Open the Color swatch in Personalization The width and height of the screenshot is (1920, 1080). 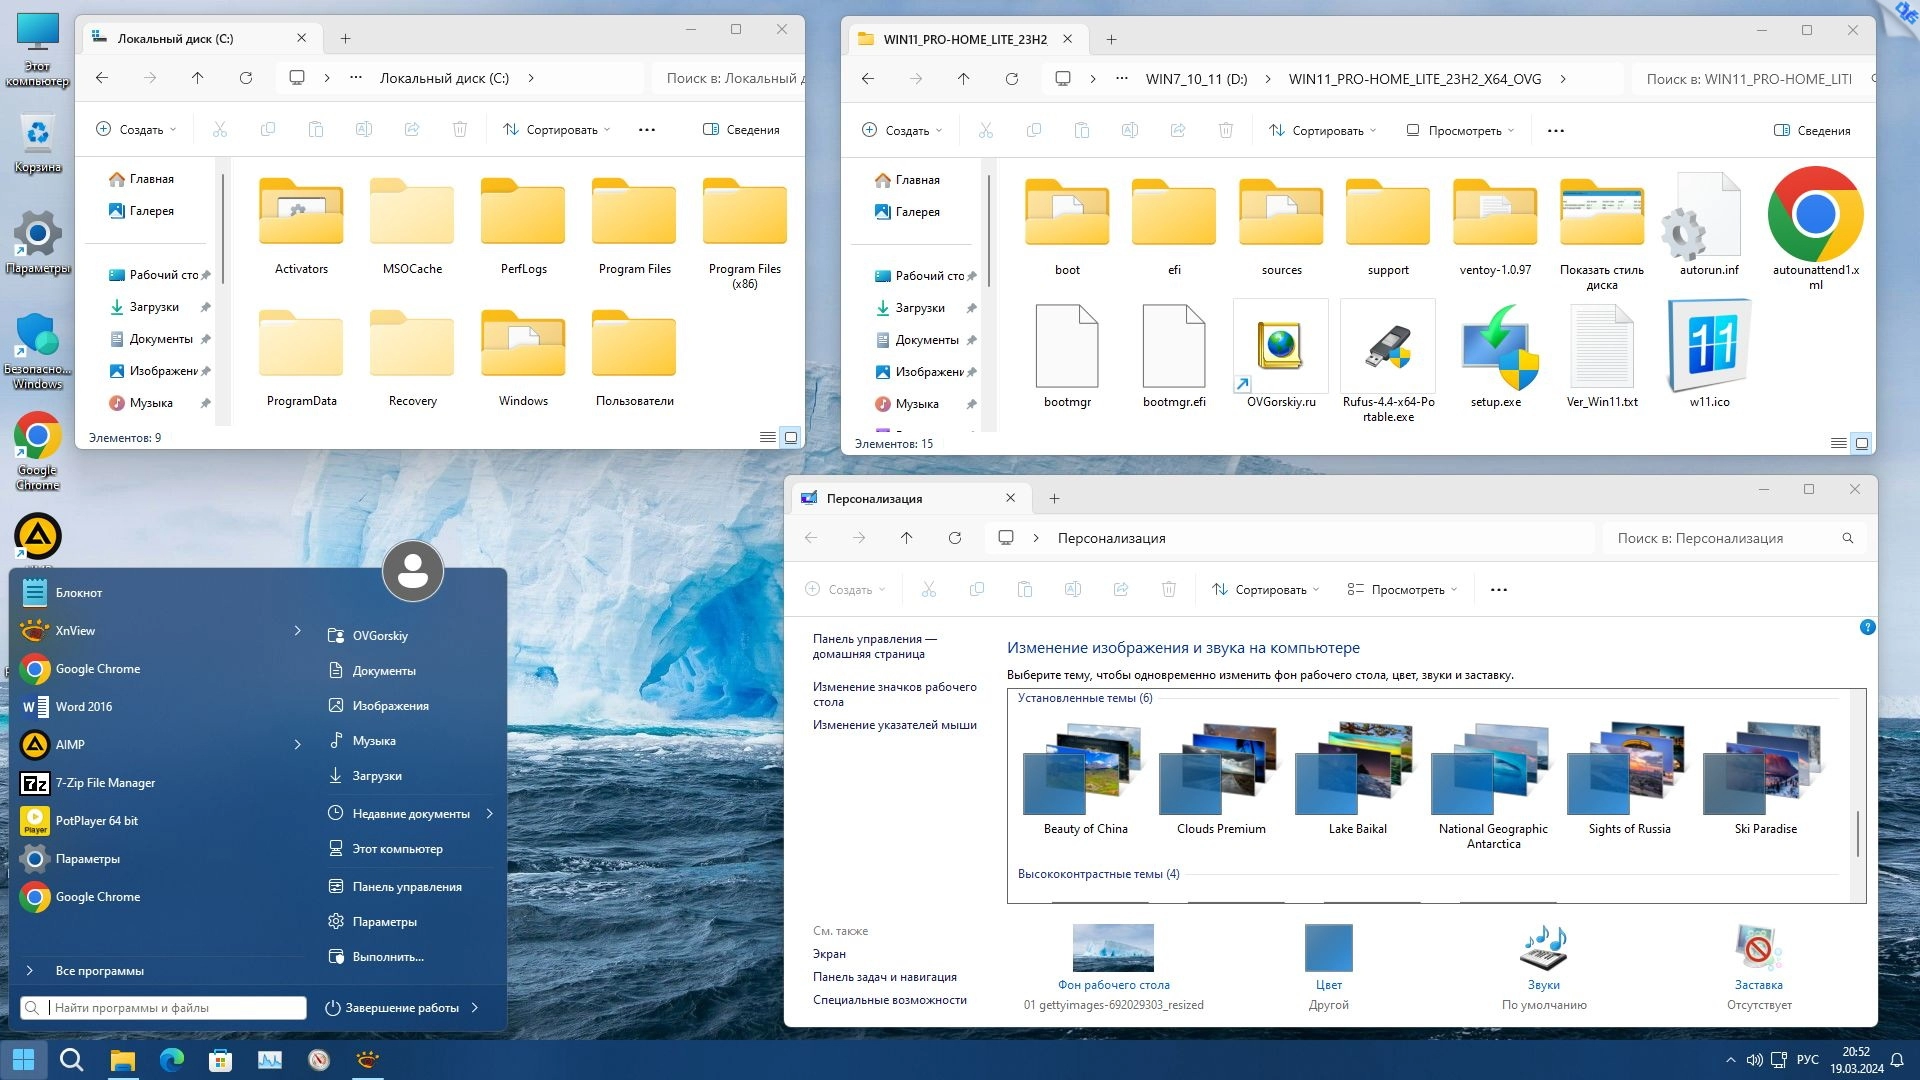[x=1328, y=949]
